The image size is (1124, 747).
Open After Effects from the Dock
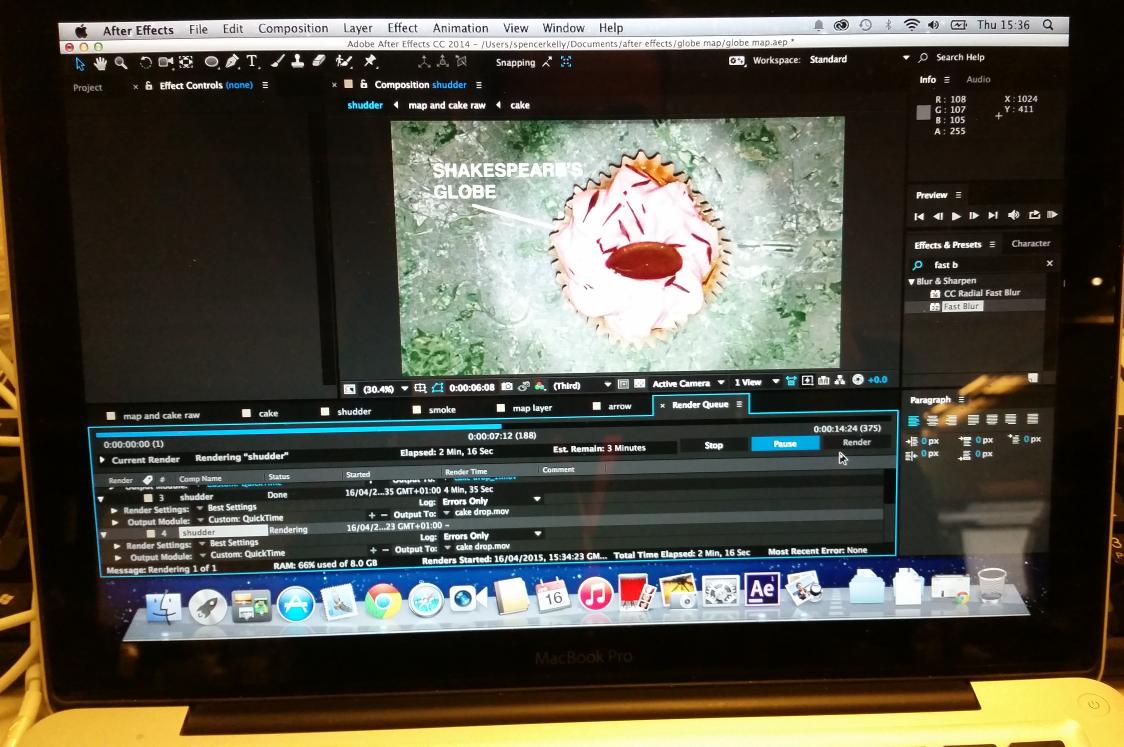click(761, 590)
